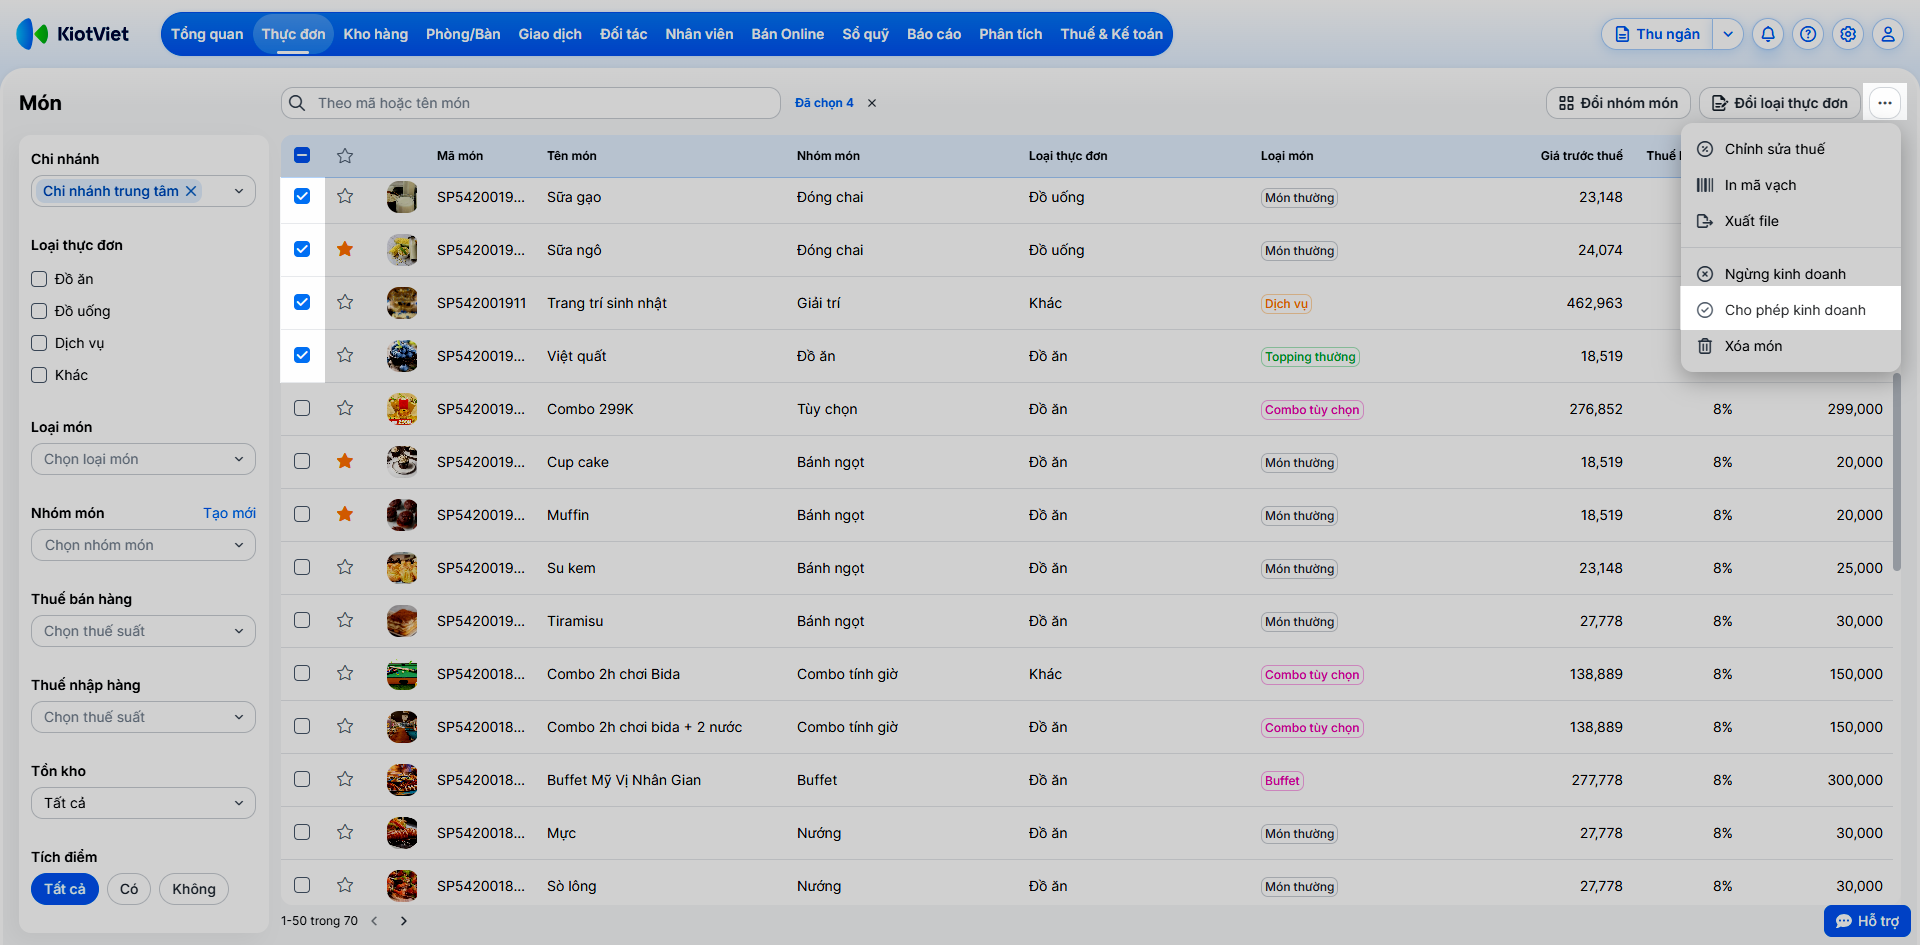1920x945 pixels.
Task: Star the Mực item
Action: click(345, 832)
